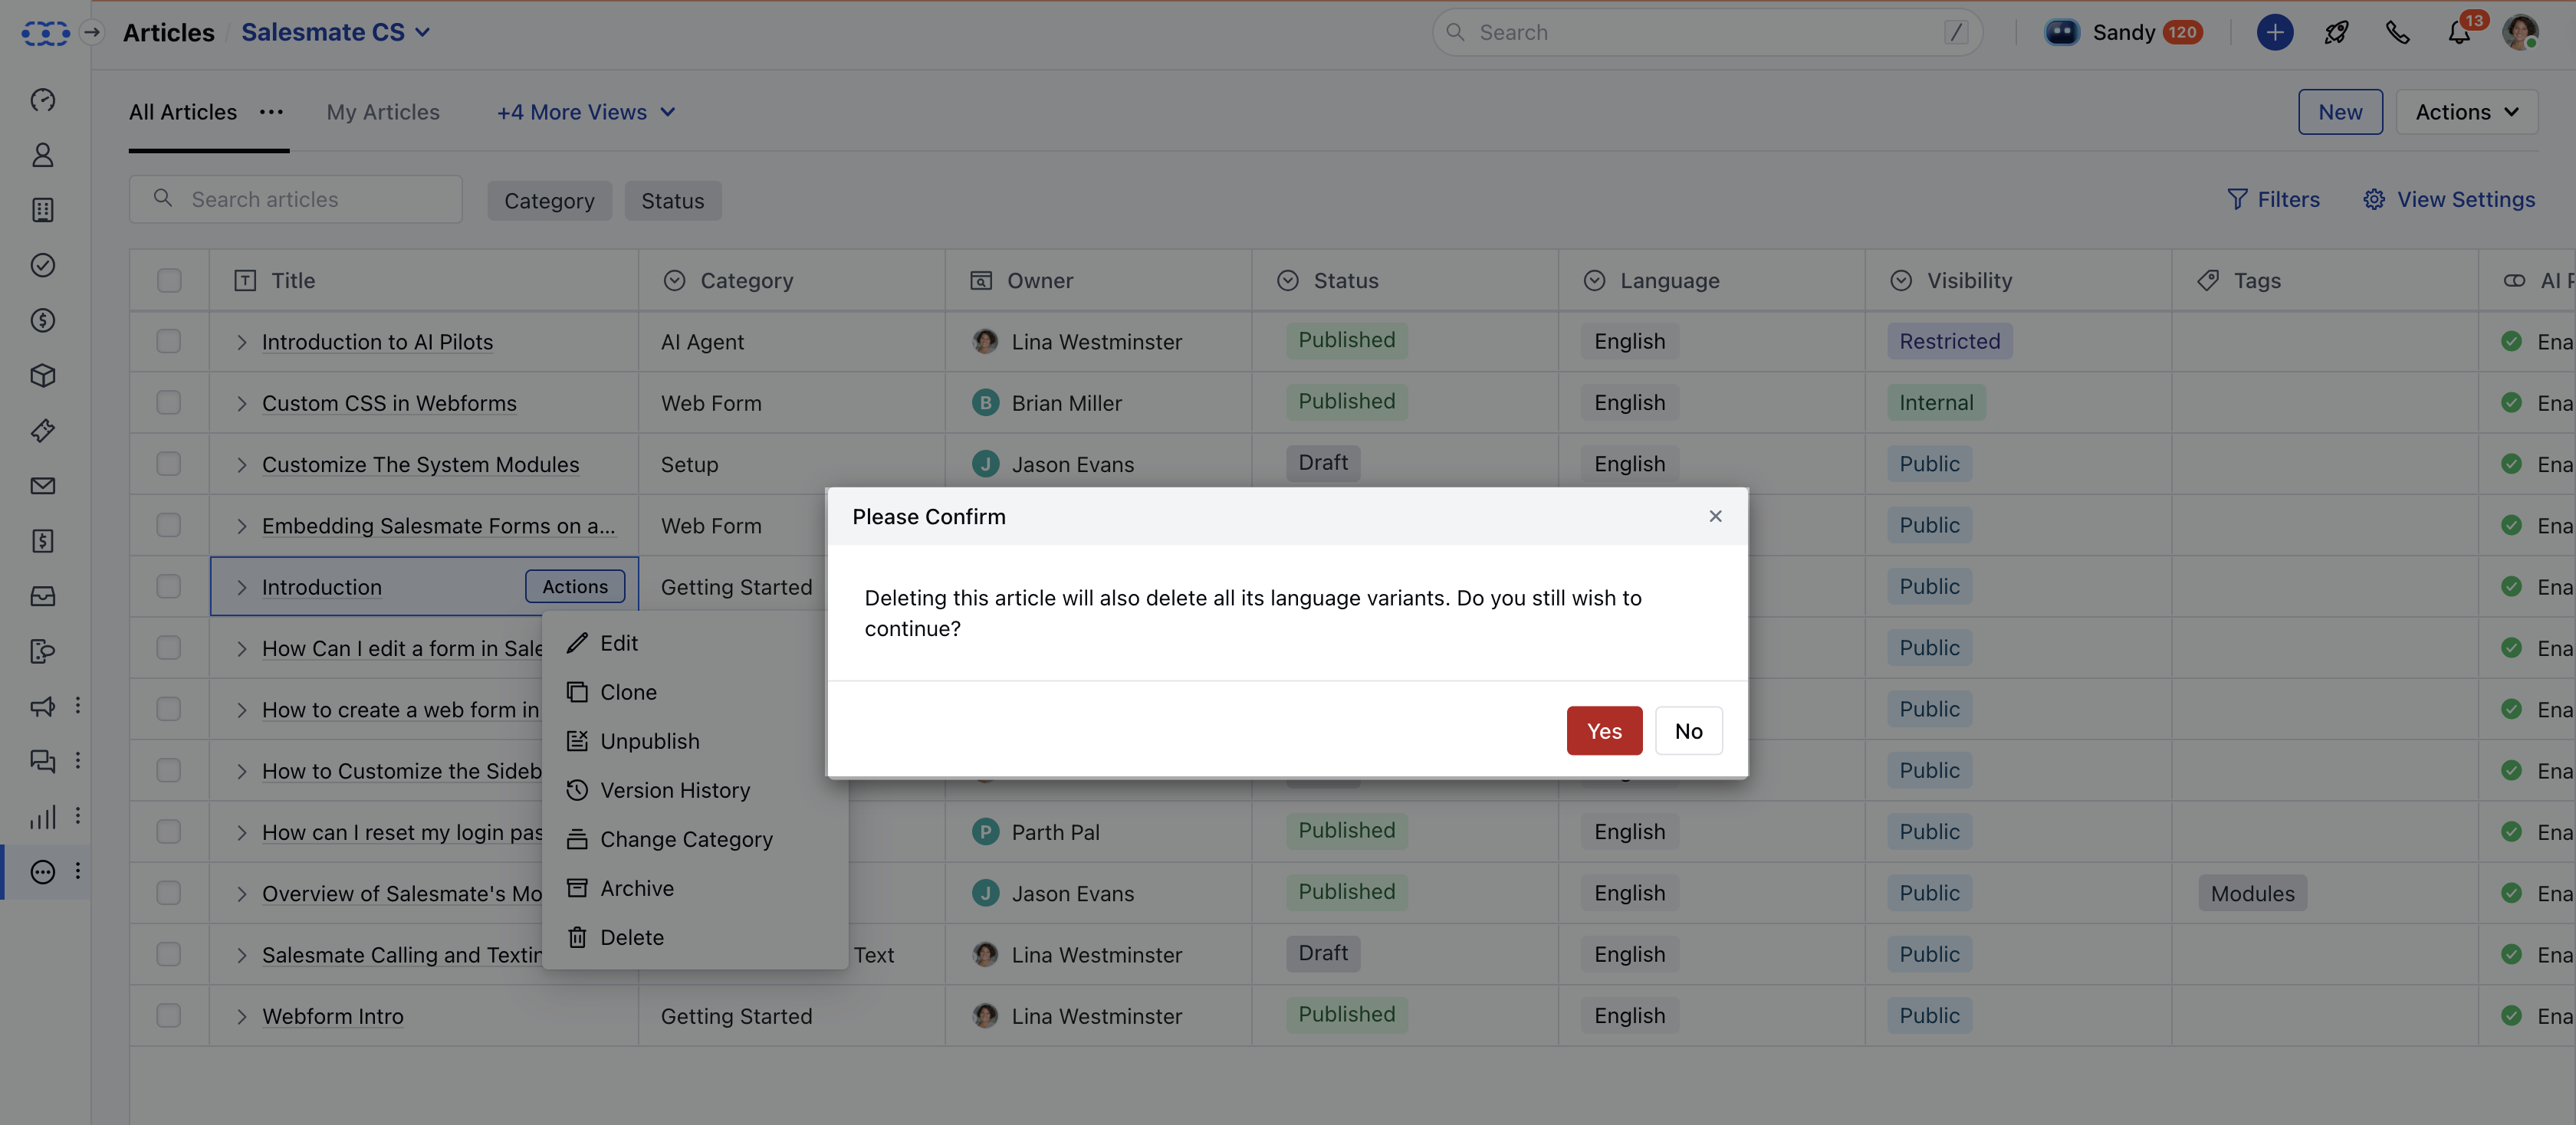The height and width of the screenshot is (1125, 2576).
Task: Open the +4 More Views dropdown
Action: point(586,112)
